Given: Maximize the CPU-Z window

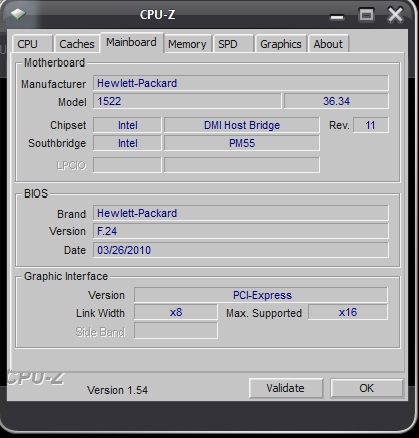Looking at the screenshot, I should [x=366, y=15].
